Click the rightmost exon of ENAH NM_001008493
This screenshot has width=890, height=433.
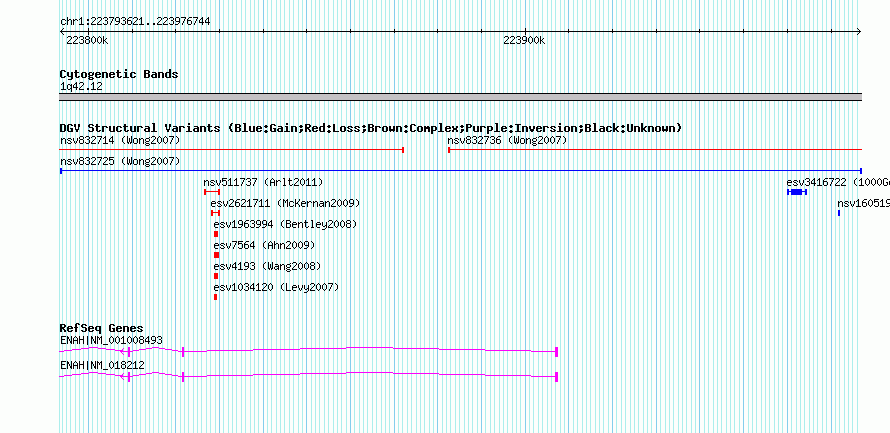557,351
